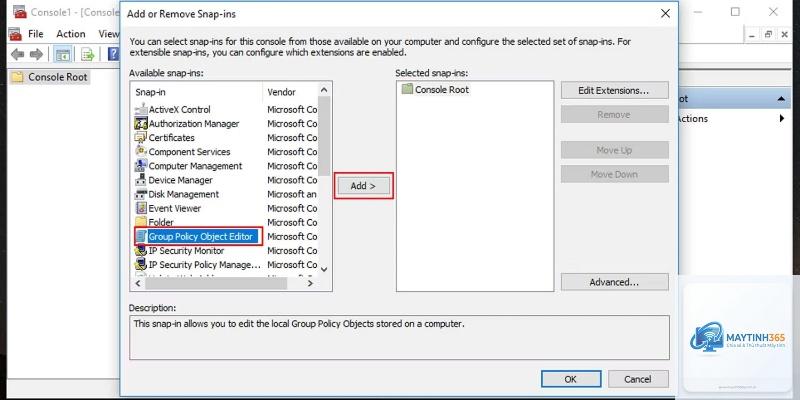The image size is (800, 400).
Task: Click the Forward arrow in Console1 toolbar
Action: pos(36,54)
